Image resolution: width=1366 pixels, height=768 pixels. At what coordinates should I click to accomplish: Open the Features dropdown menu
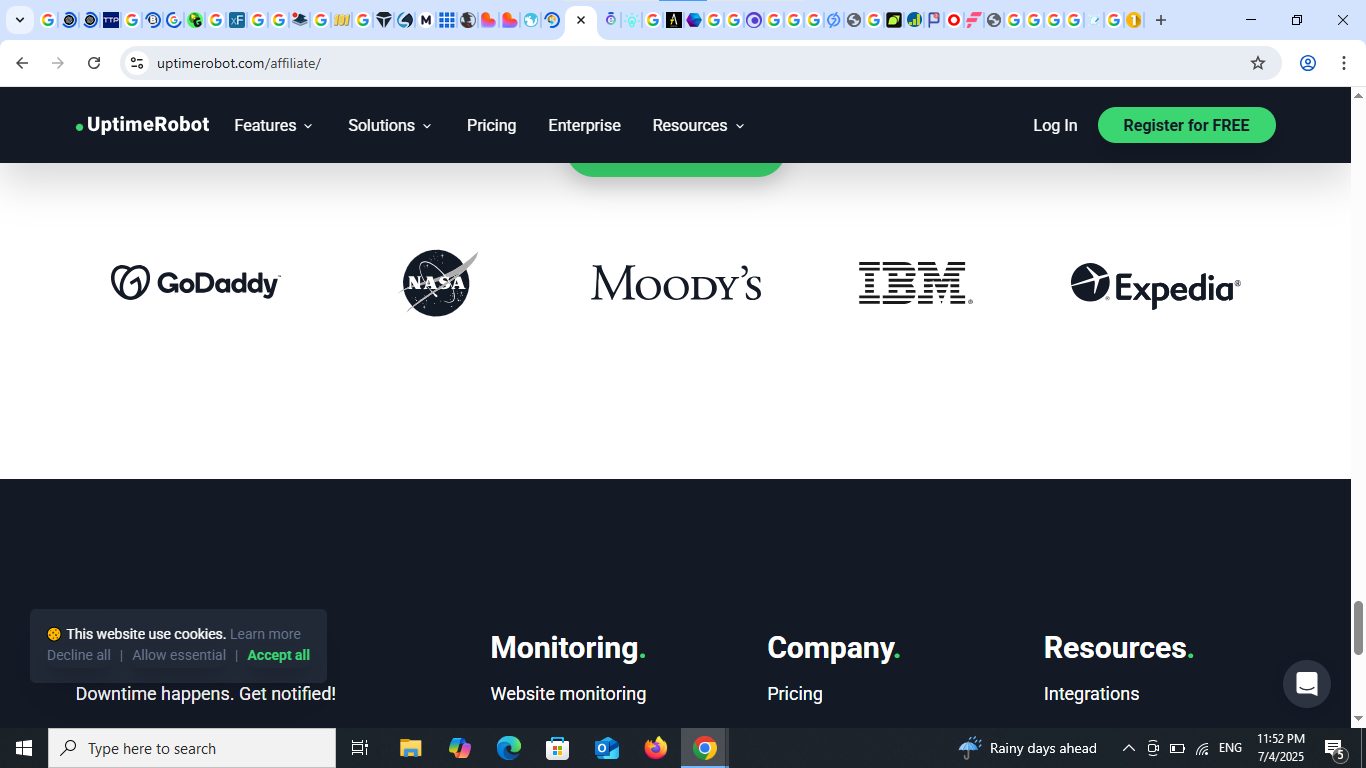pyautogui.click(x=273, y=125)
